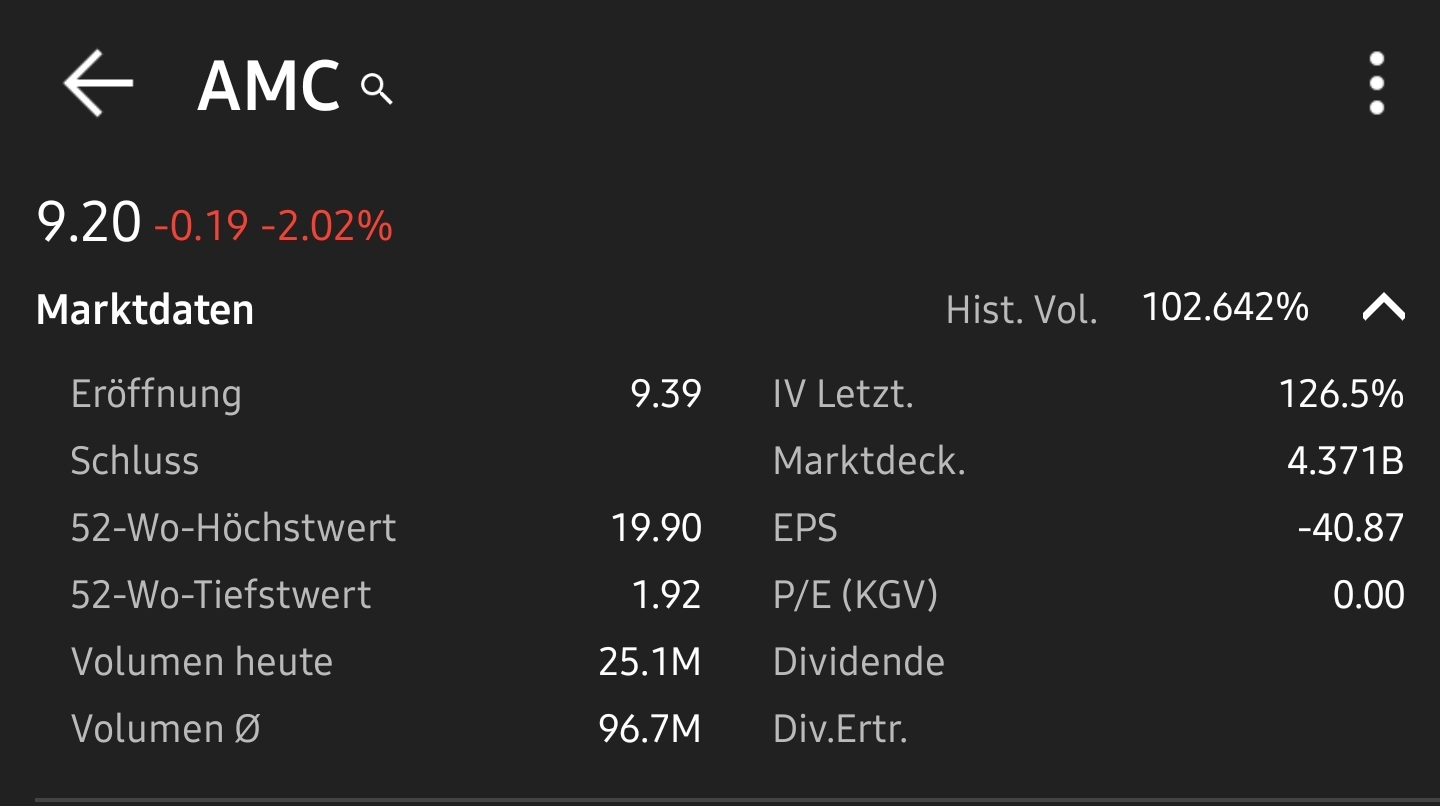The width and height of the screenshot is (1440, 806).
Task: Tap the Marktdeck. value 4.371B
Action: pos(1345,461)
